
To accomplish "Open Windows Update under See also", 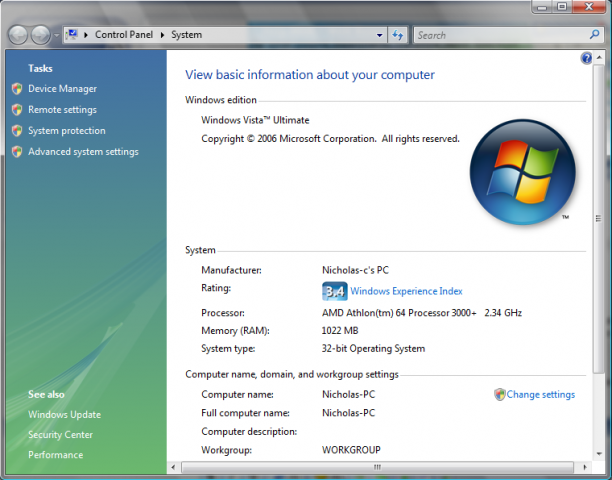I will click(x=64, y=414).
